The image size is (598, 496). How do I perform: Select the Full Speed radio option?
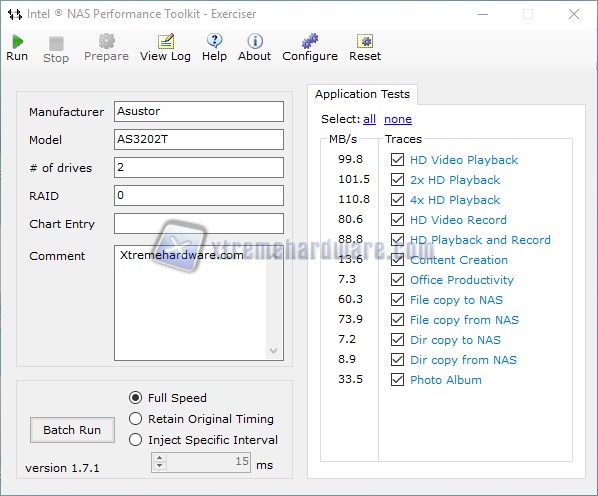tap(135, 398)
